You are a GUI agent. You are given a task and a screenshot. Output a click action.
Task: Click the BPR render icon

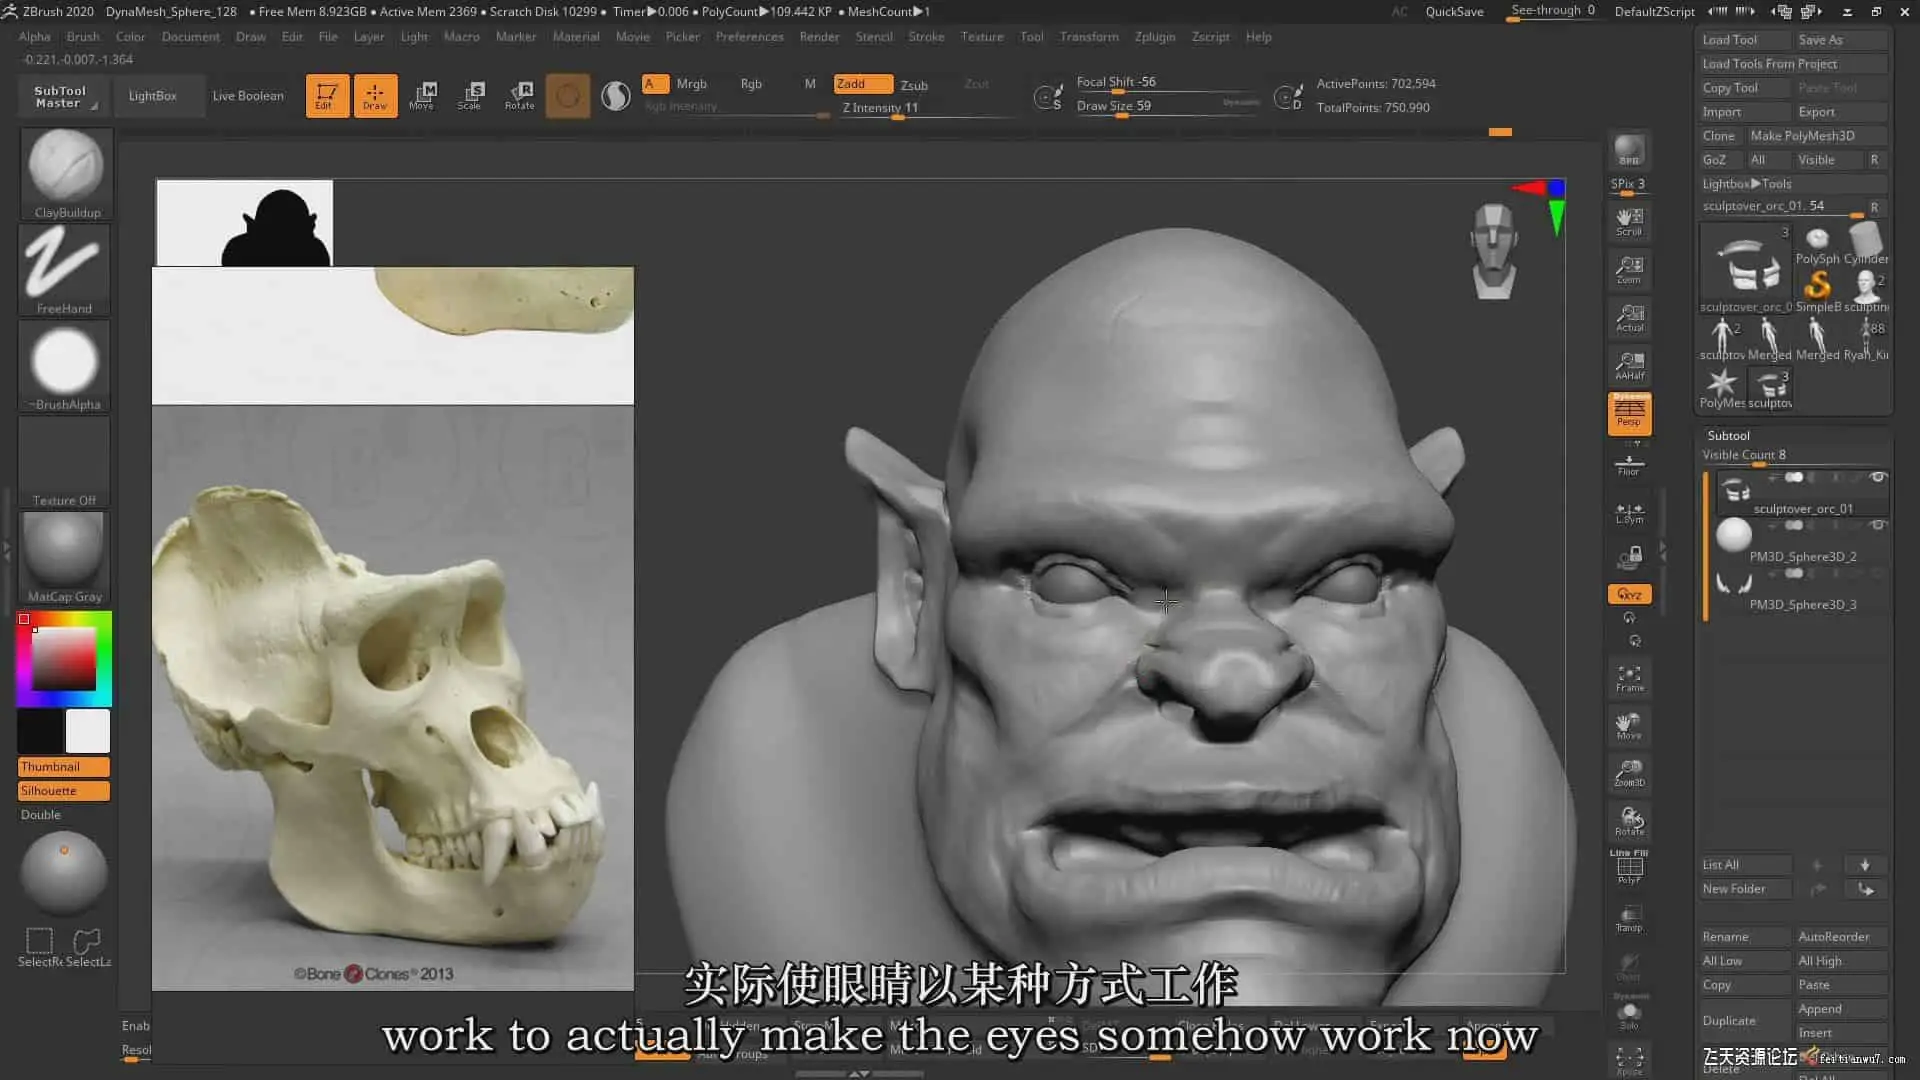(1629, 150)
